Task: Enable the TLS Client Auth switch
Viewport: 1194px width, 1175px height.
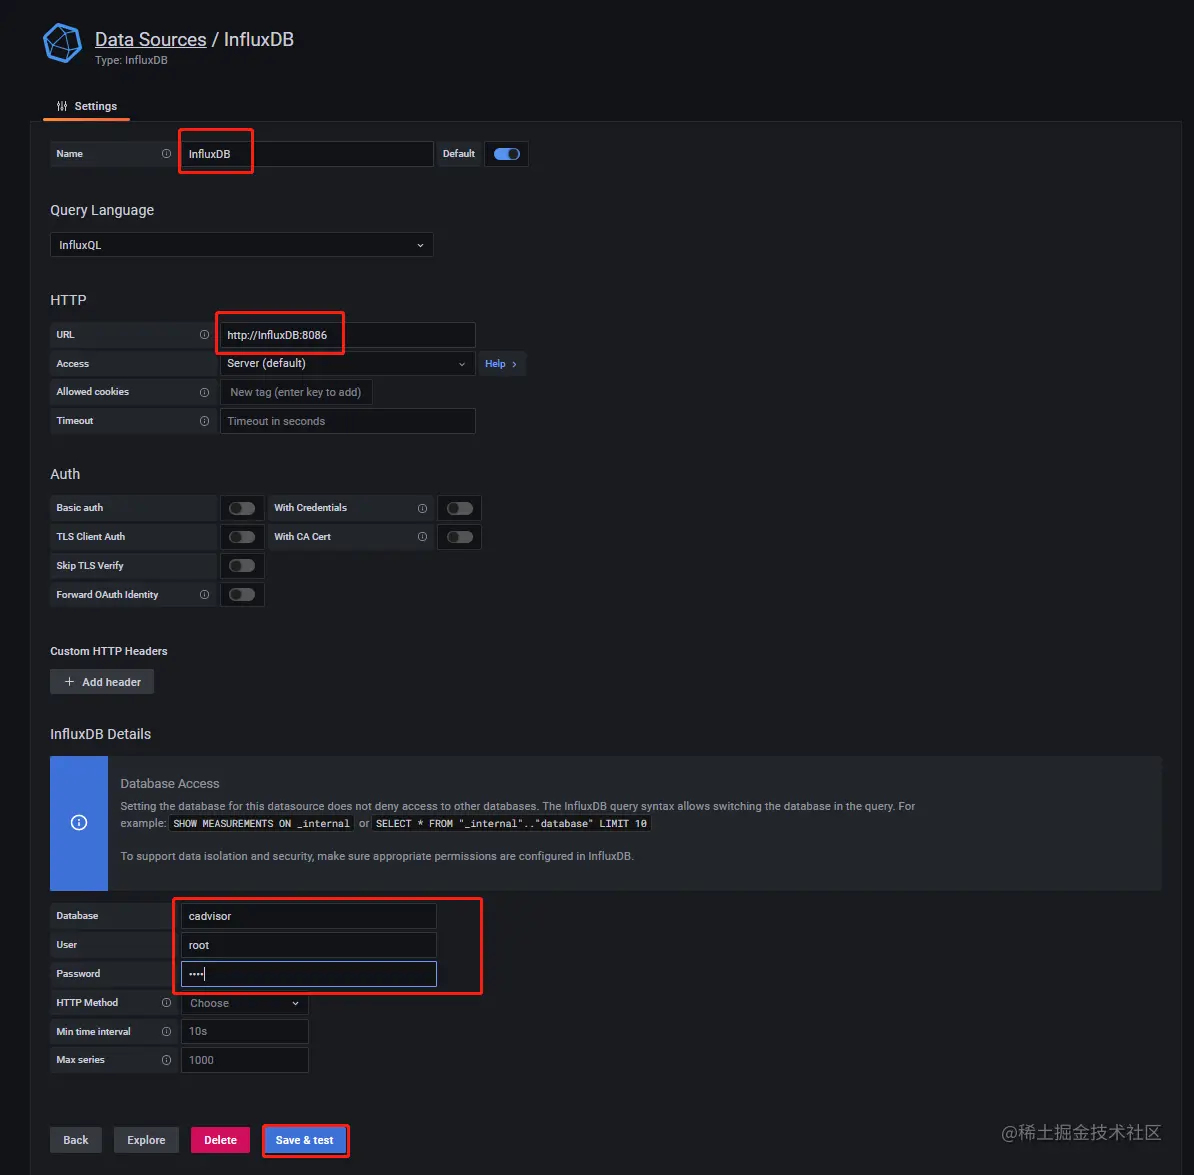Action: [x=242, y=537]
